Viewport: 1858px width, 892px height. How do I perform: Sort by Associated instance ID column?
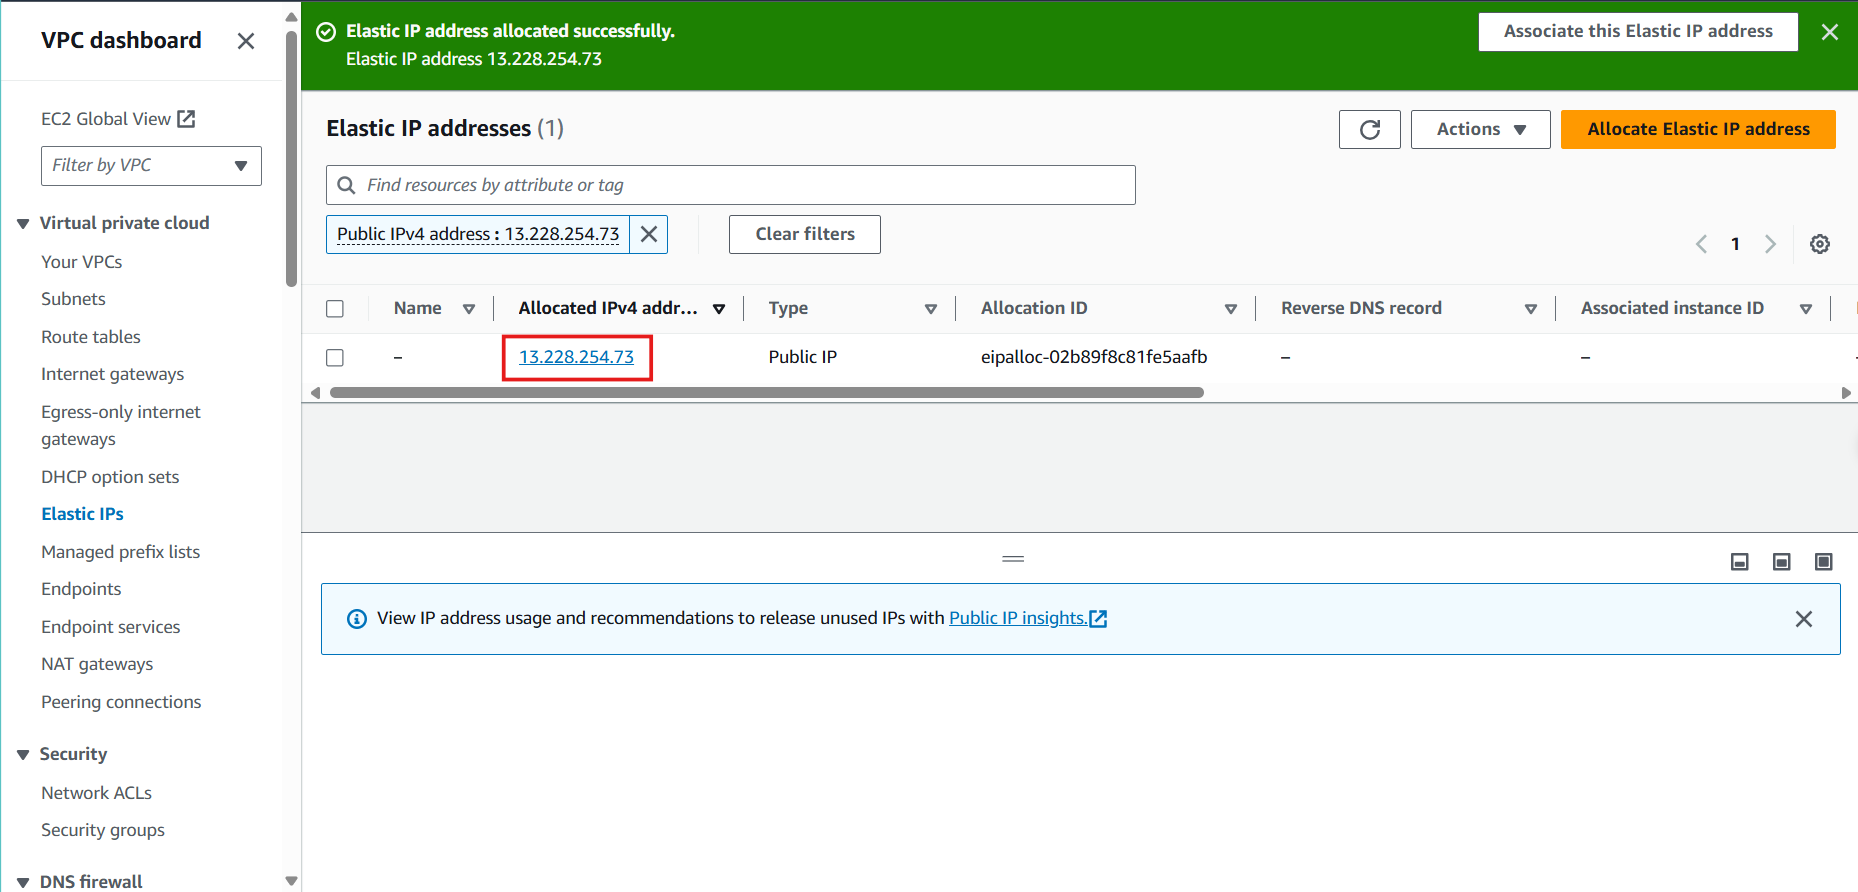[1806, 309]
